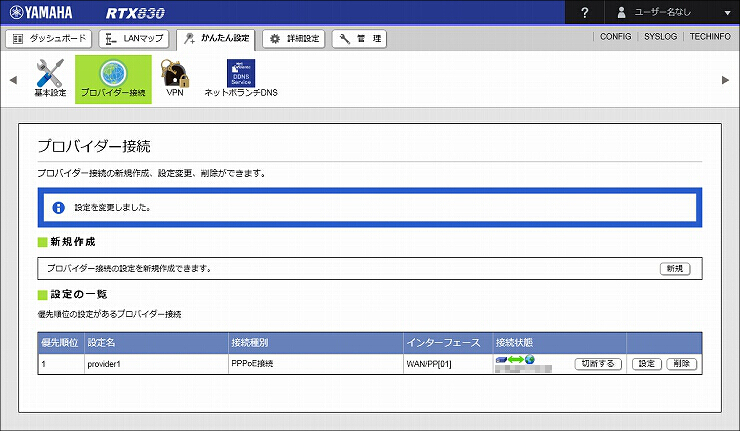The image size is (740, 431).
Task: Click 切断する to disconnect provider1
Action: pos(598,364)
